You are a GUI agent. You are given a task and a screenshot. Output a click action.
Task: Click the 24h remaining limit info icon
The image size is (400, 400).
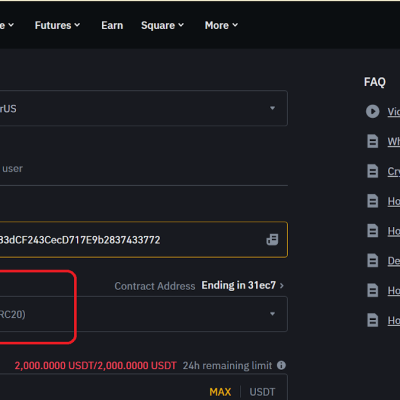(x=281, y=365)
